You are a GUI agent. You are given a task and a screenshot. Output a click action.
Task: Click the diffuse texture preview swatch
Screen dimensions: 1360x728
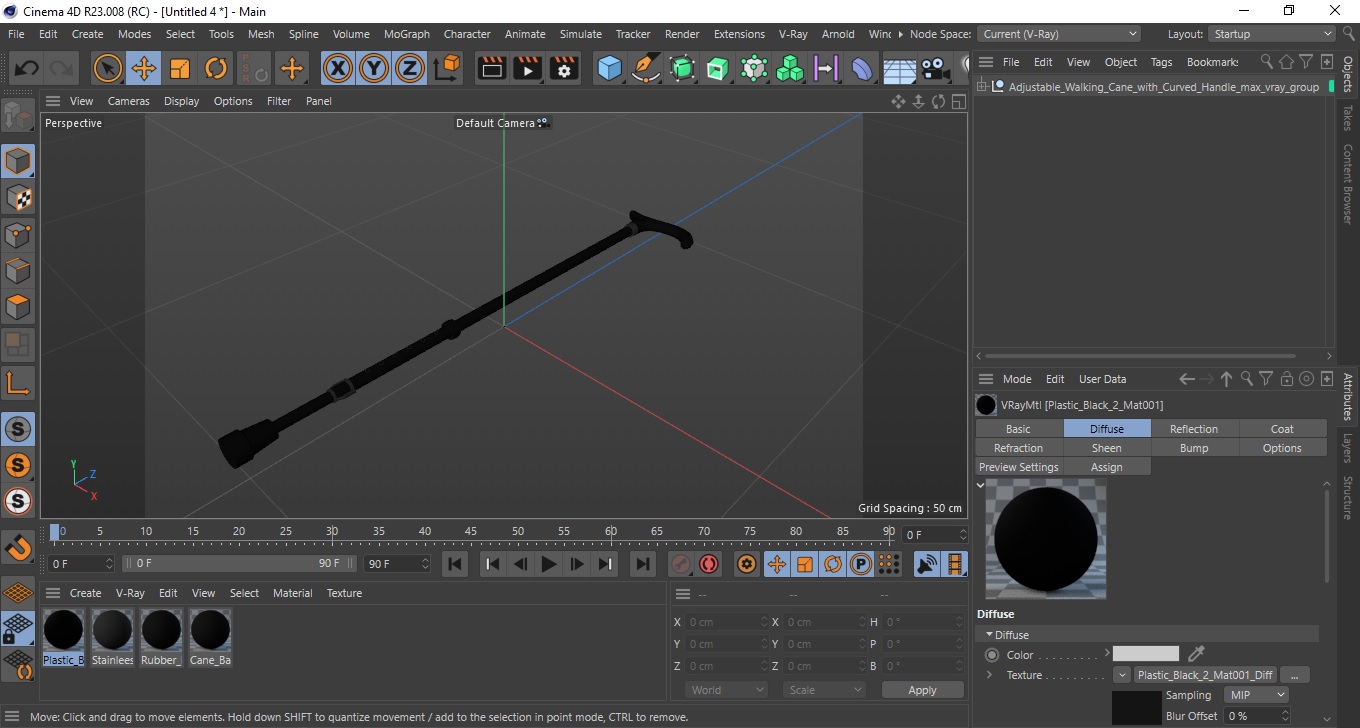pyautogui.click(x=1137, y=707)
